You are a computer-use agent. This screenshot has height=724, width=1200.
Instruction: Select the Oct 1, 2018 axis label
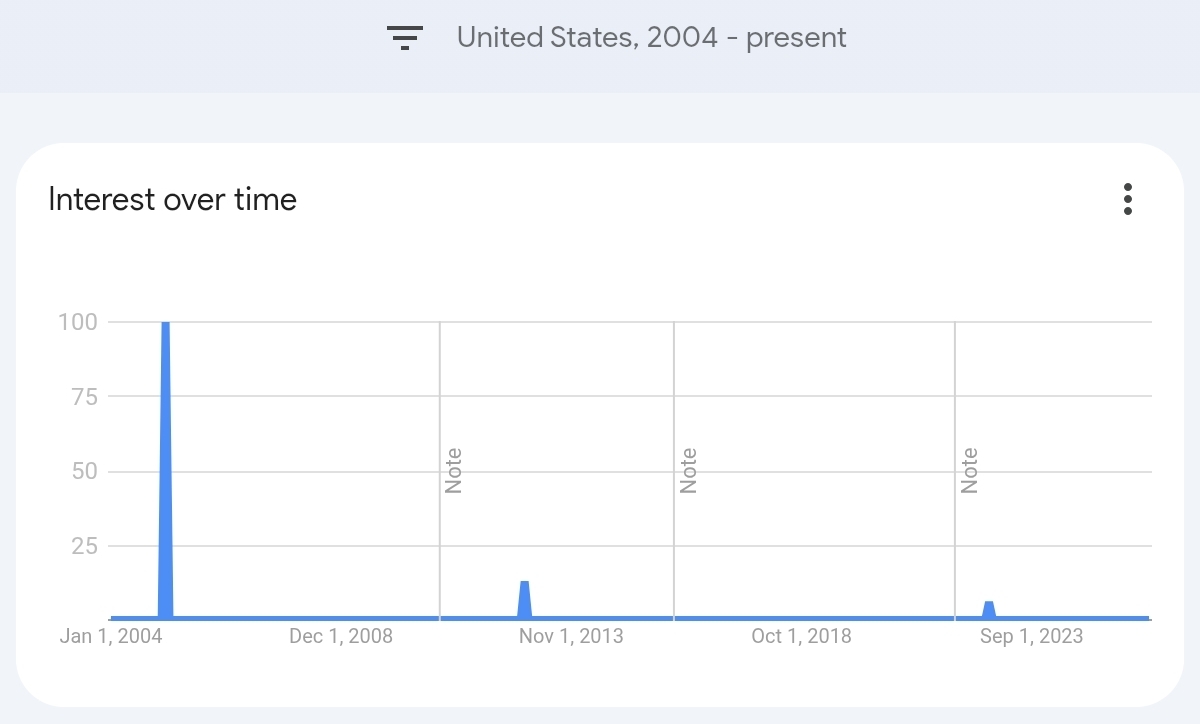(801, 636)
